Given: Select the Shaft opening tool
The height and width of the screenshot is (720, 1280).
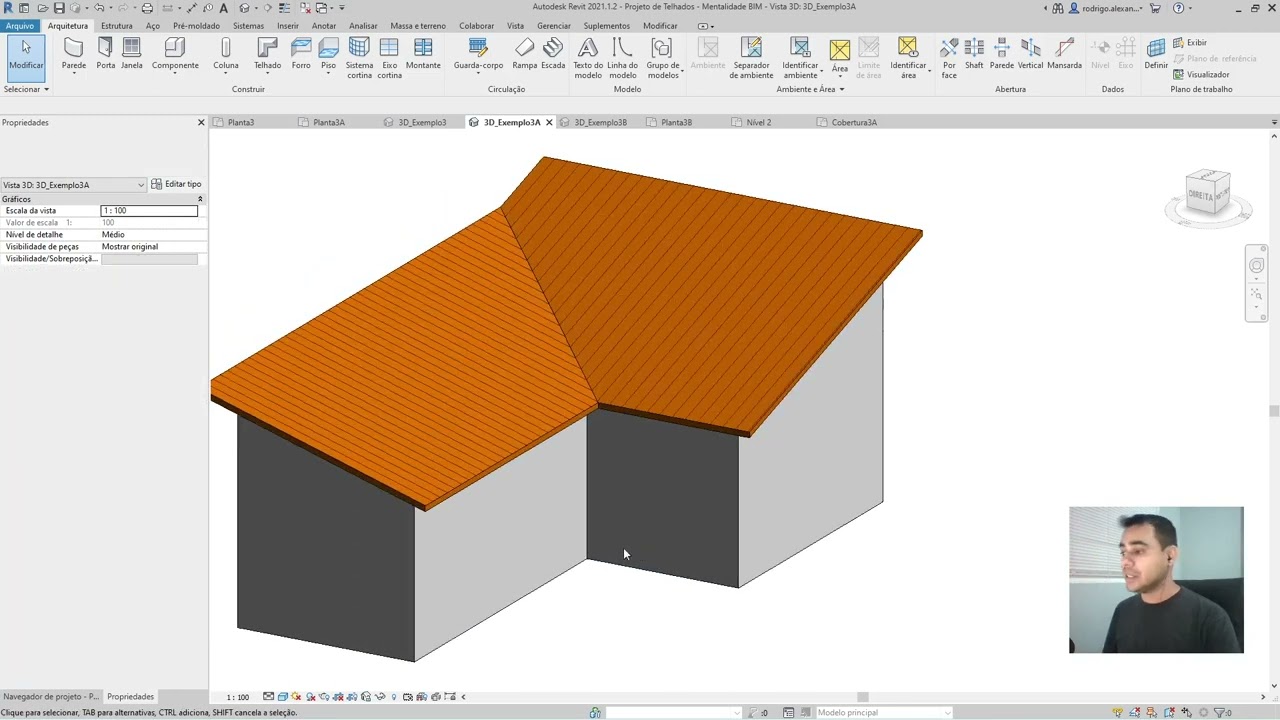Looking at the screenshot, I should [x=974, y=54].
